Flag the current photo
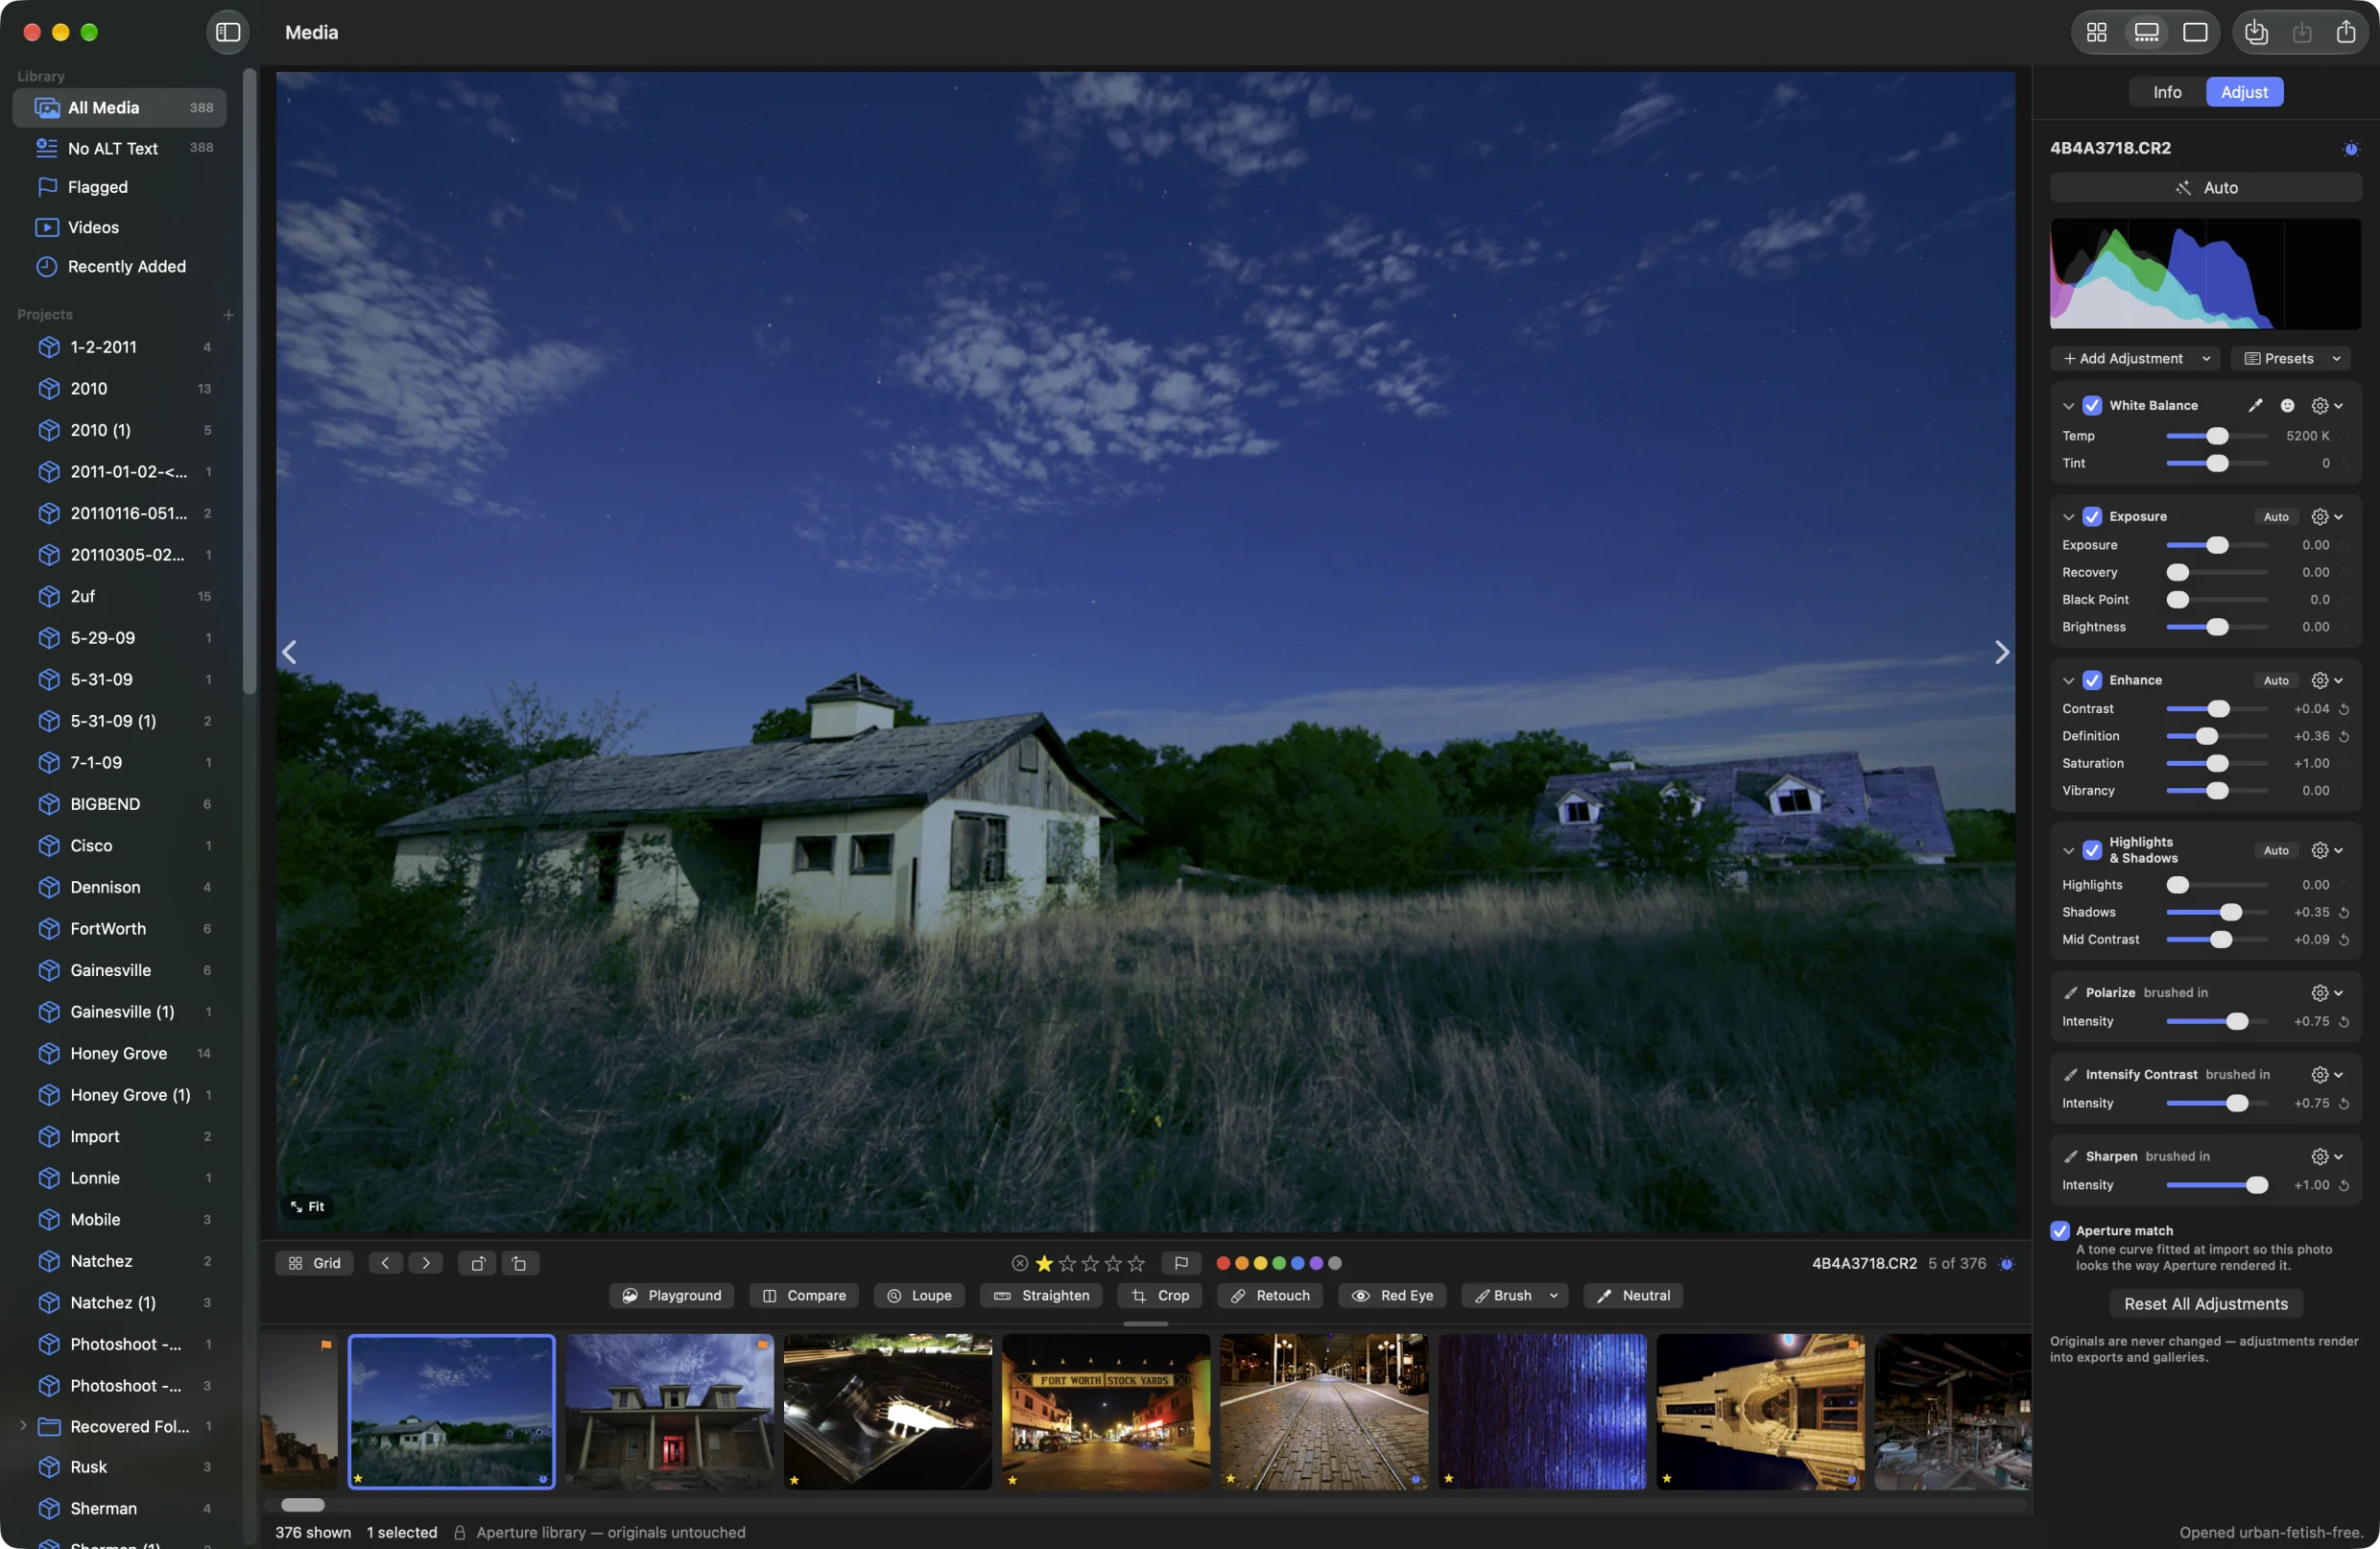The width and height of the screenshot is (2380, 1549). coord(1180,1263)
